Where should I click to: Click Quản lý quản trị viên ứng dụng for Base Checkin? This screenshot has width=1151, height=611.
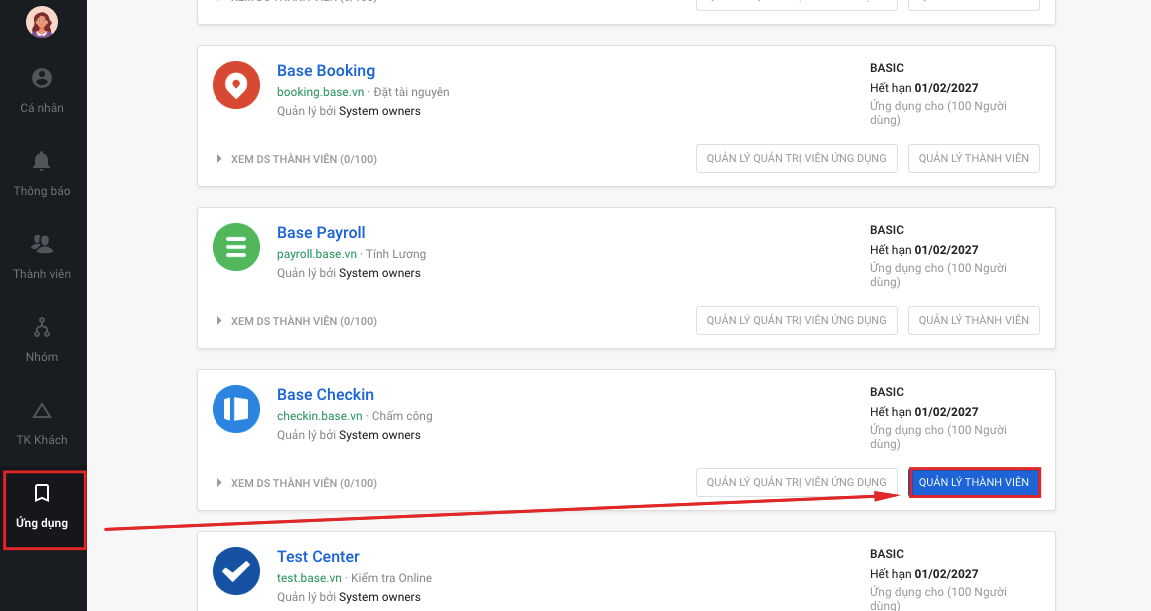tap(796, 482)
